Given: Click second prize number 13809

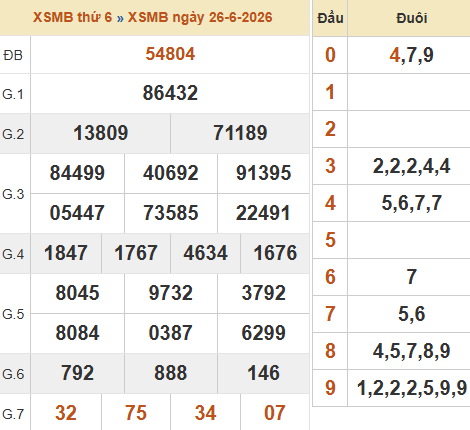Looking at the screenshot, I should pyautogui.click(x=101, y=133).
